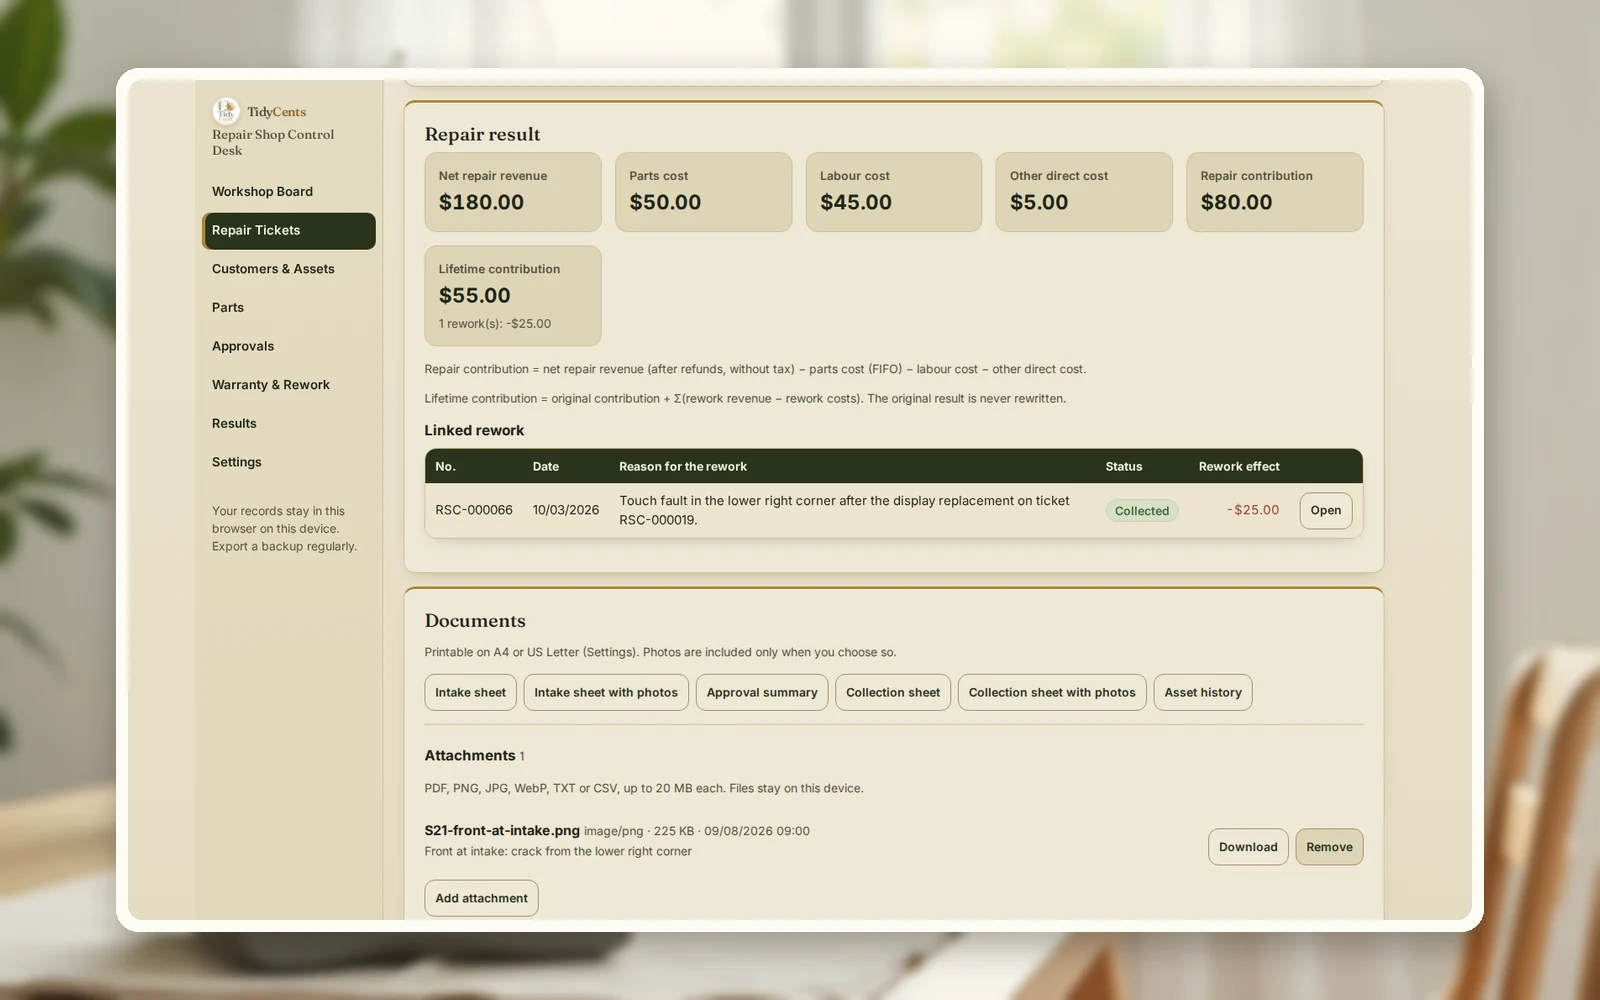Click the Labour cost $45.00 card
The width and height of the screenshot is (1600, 1000).
[x=894, y=192]
